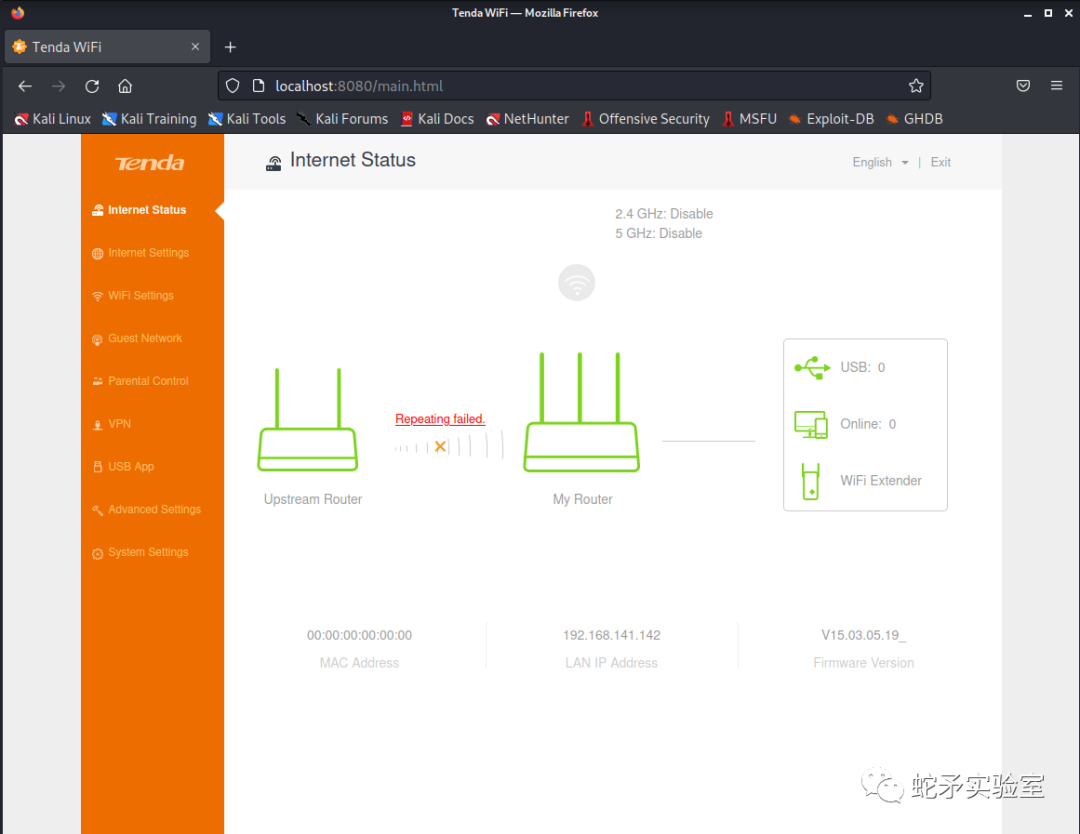1080x834 pixels.
Task: Click MAC address 00:00:00:00:00:00
Action: [360, 636]
